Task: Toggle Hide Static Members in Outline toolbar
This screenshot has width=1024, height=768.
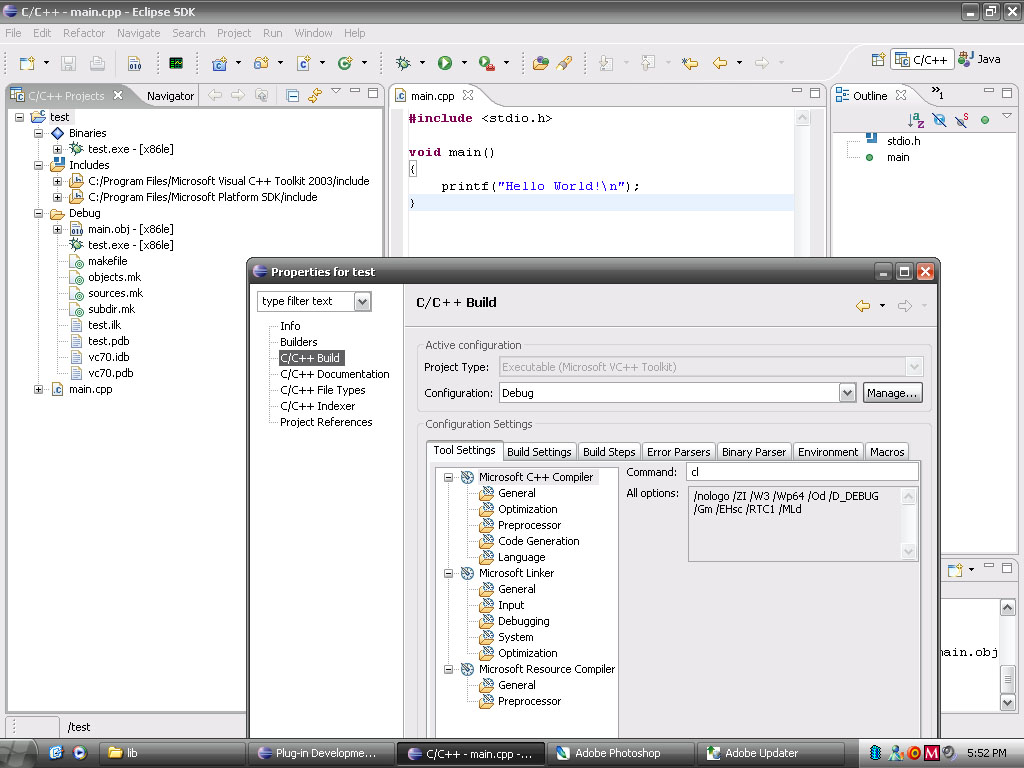Action: [961, 120]
